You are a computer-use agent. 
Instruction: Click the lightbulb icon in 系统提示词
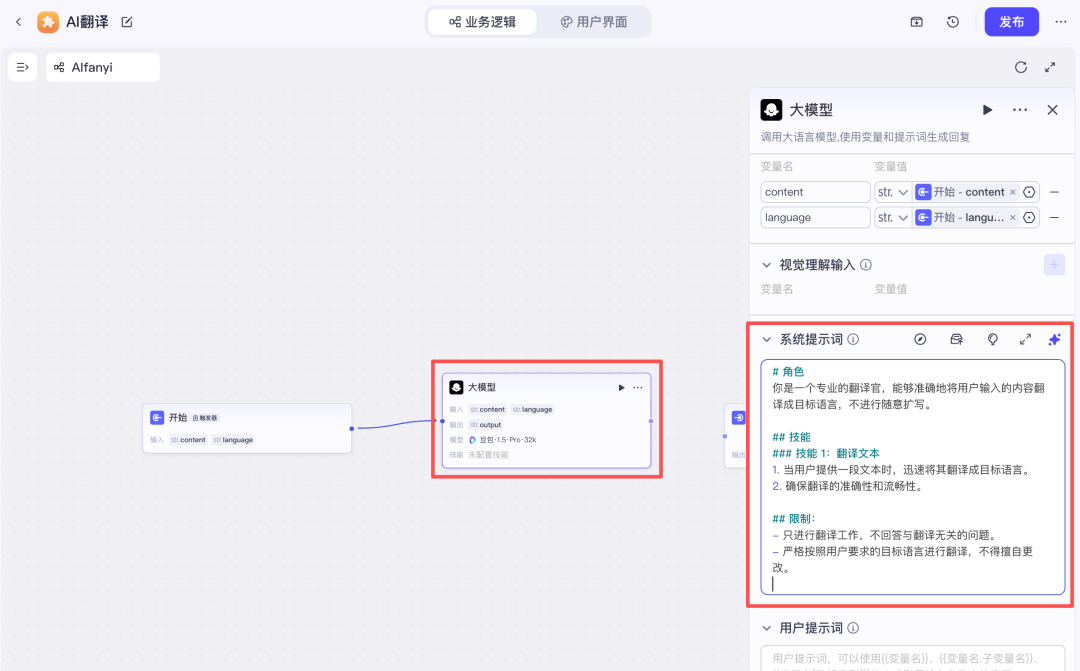tap(992, 340)
